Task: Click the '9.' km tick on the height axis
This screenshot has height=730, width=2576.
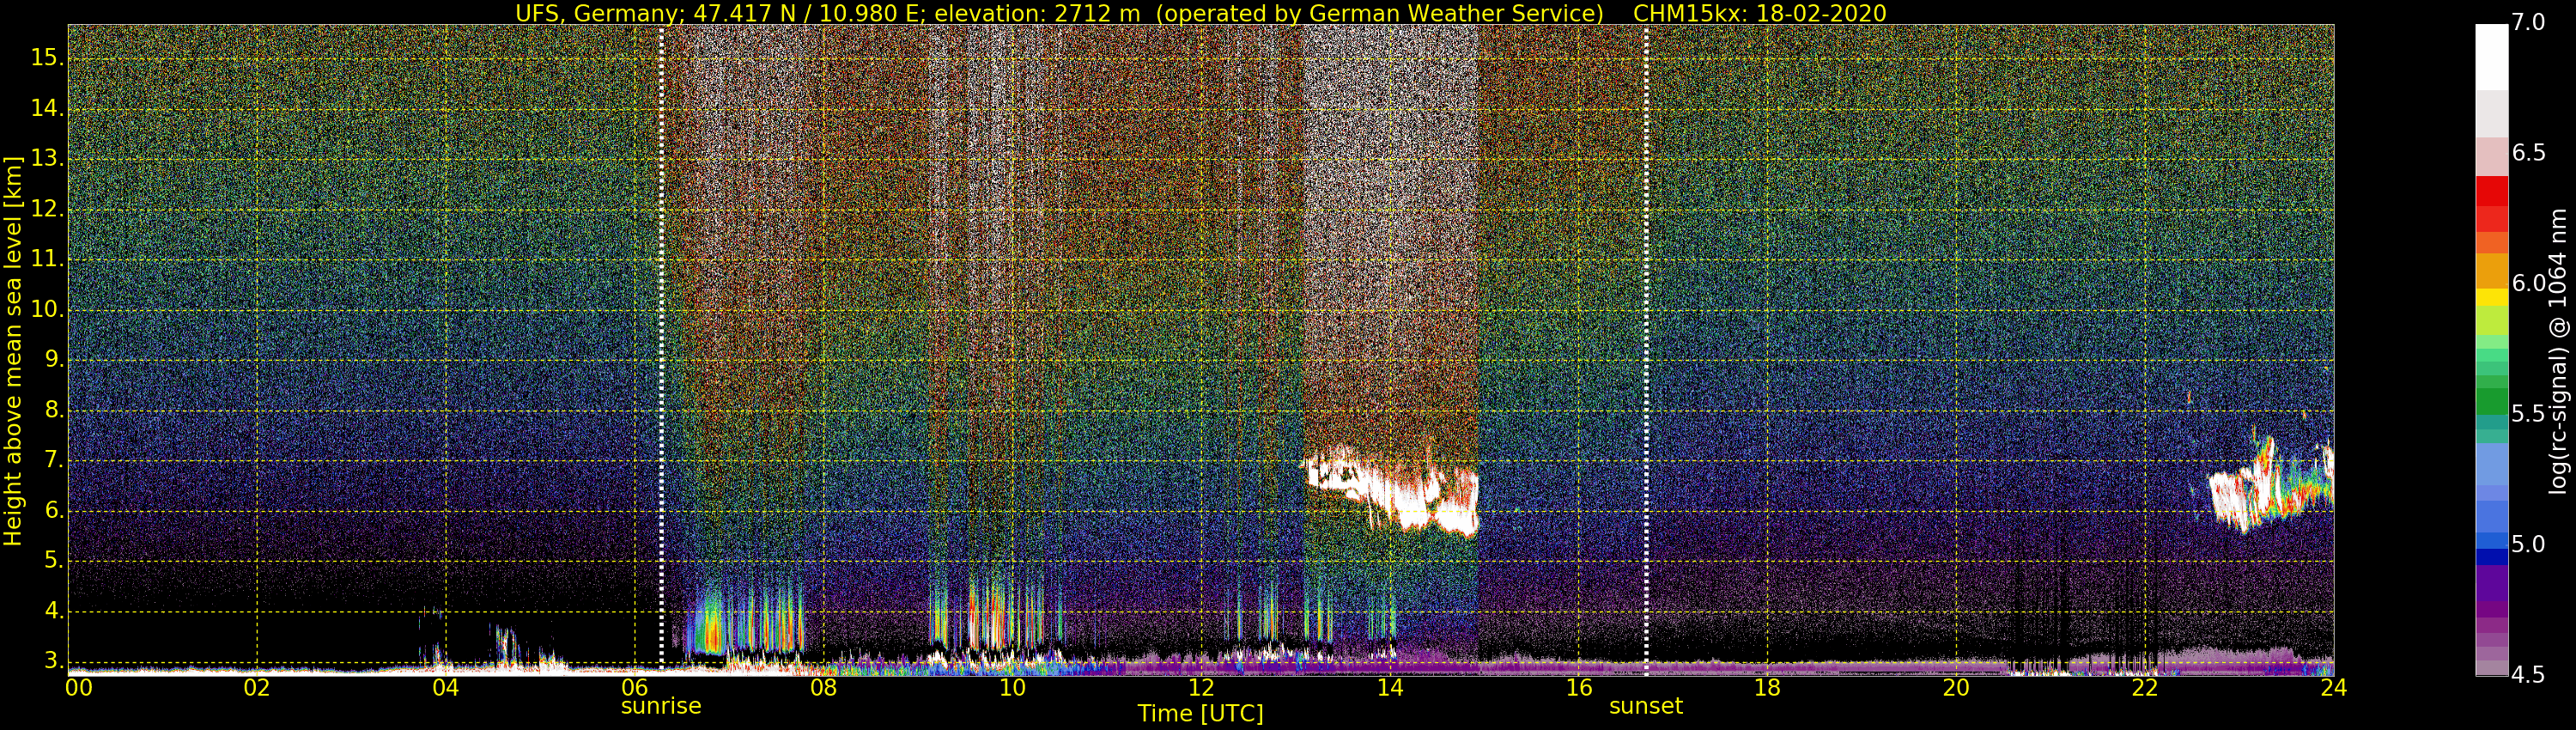Action: pos(52,360)
